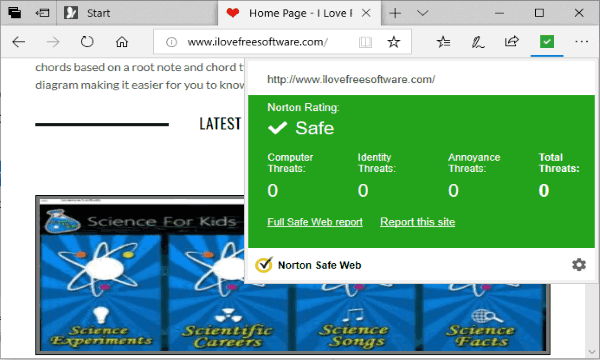The width and height of the screenshot is (600, 360).
Task: Open the Scientific Careers tile
Action: point(228,293)
